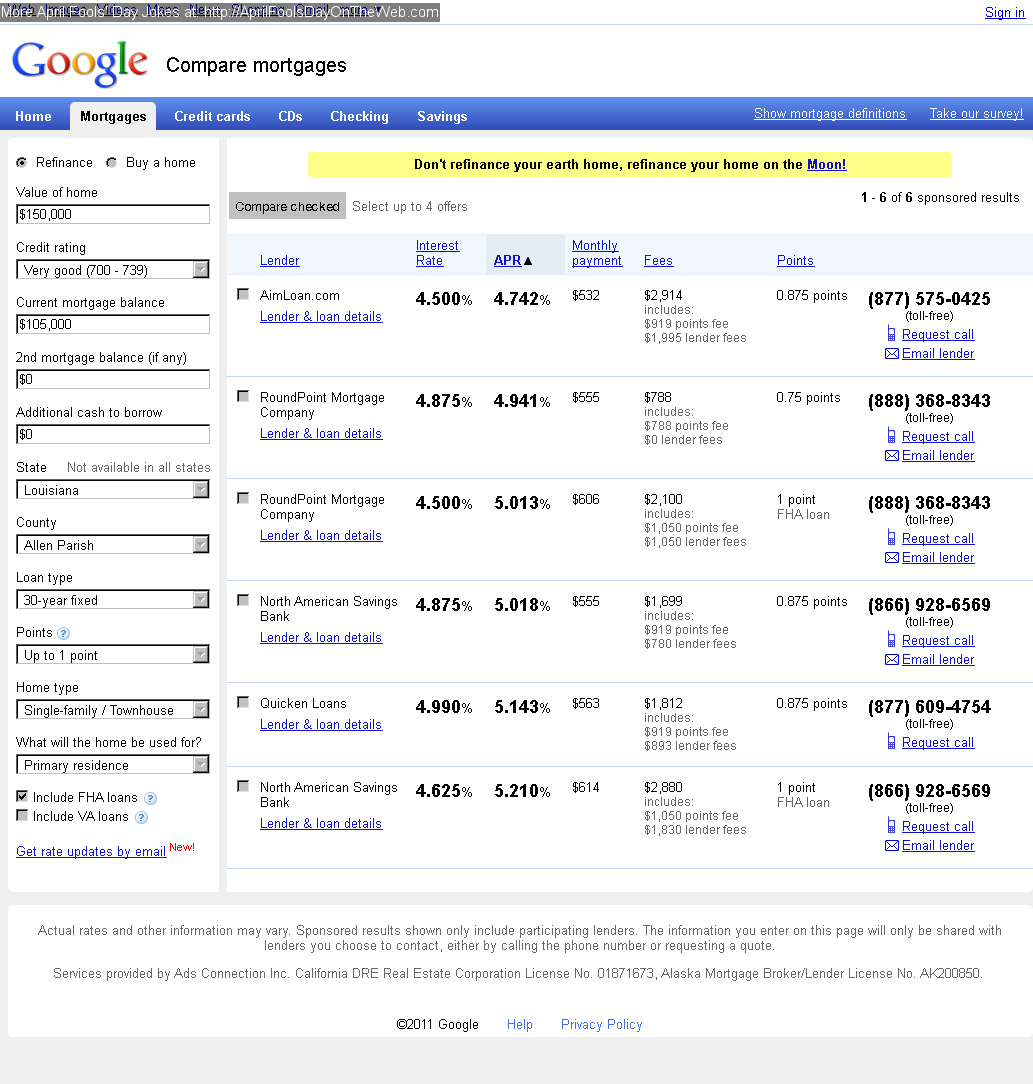
Task: Open Lender & loan details for AimLoan.com
Action: click(321, 317)
